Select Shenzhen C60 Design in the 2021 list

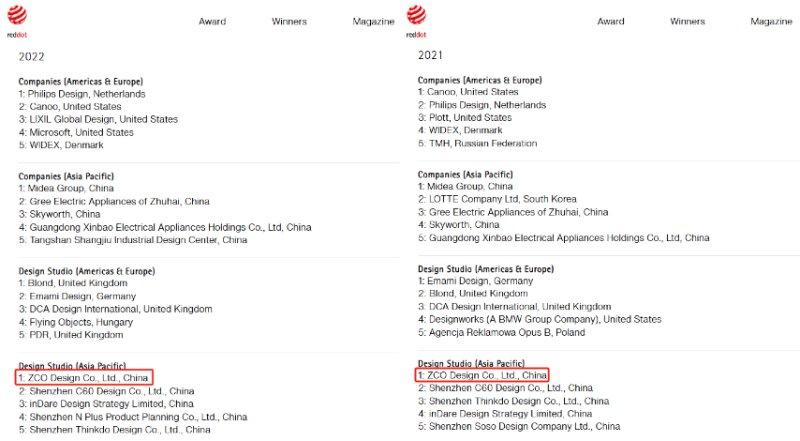pyautogui.click(x=506, y=388)
